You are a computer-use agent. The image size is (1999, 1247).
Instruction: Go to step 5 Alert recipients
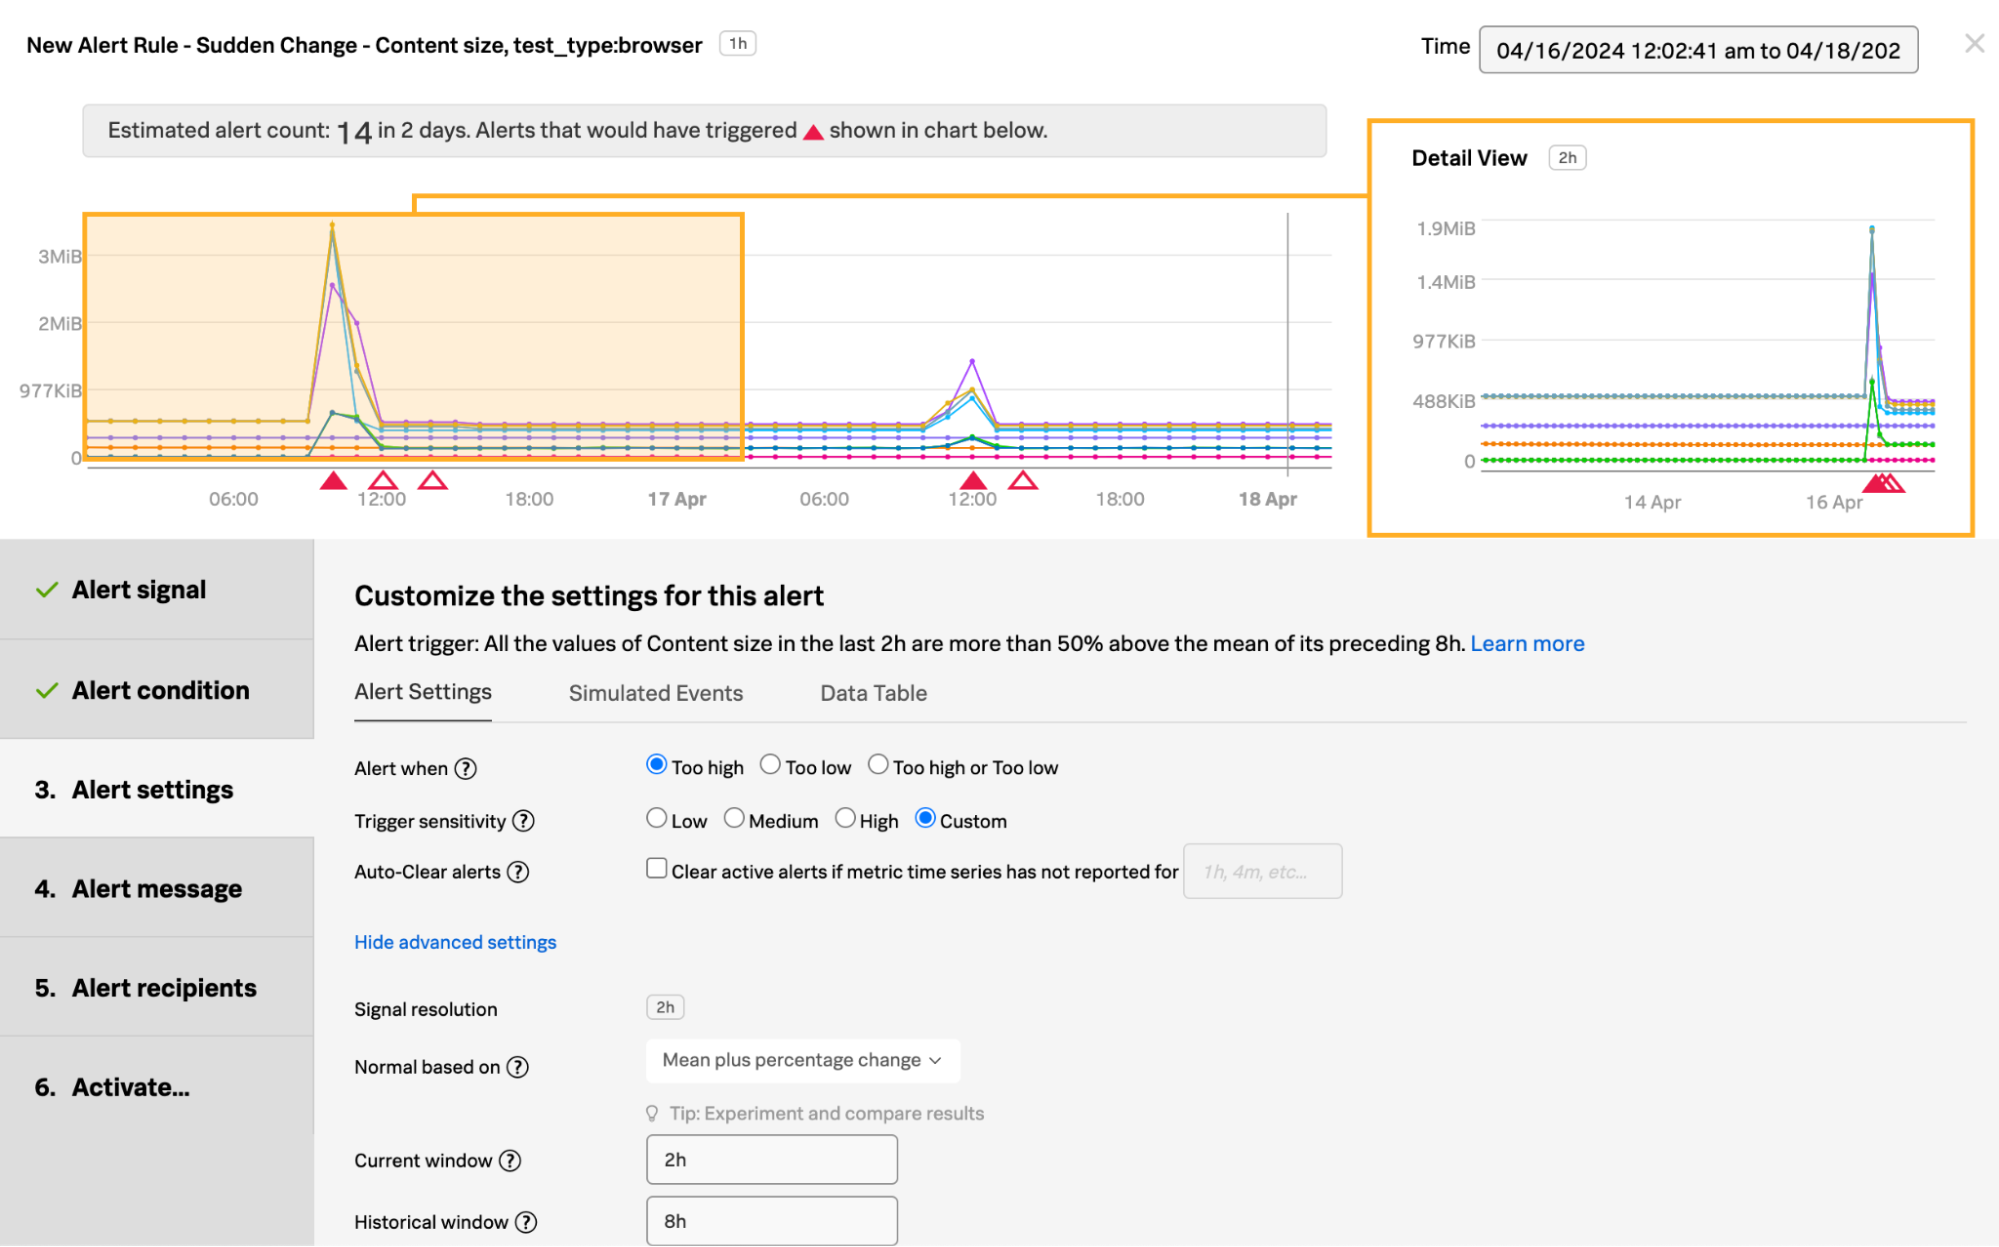tap(157, 987)
